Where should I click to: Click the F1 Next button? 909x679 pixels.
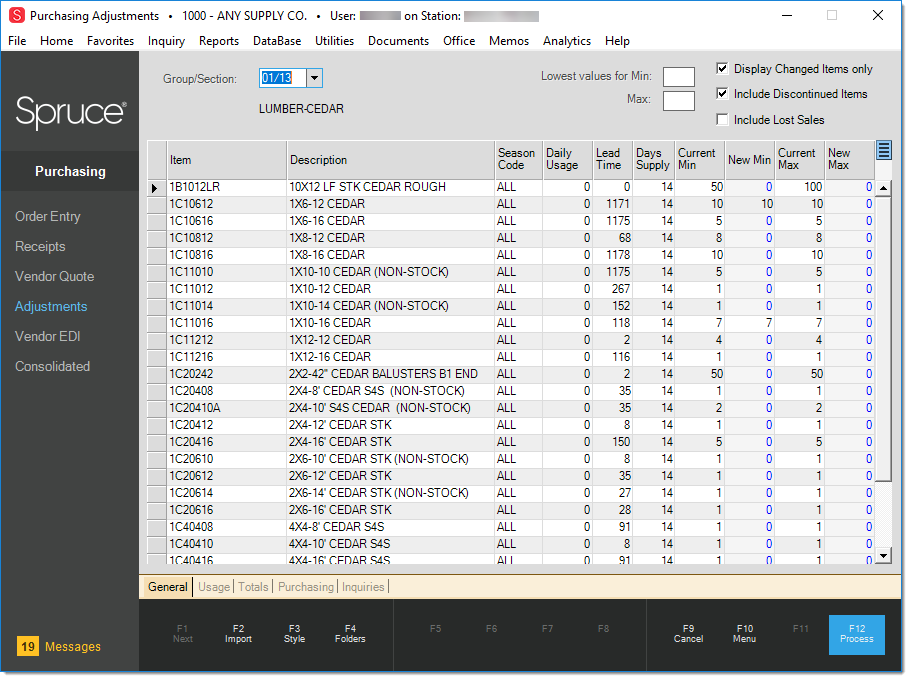click(x=183, y=634)
